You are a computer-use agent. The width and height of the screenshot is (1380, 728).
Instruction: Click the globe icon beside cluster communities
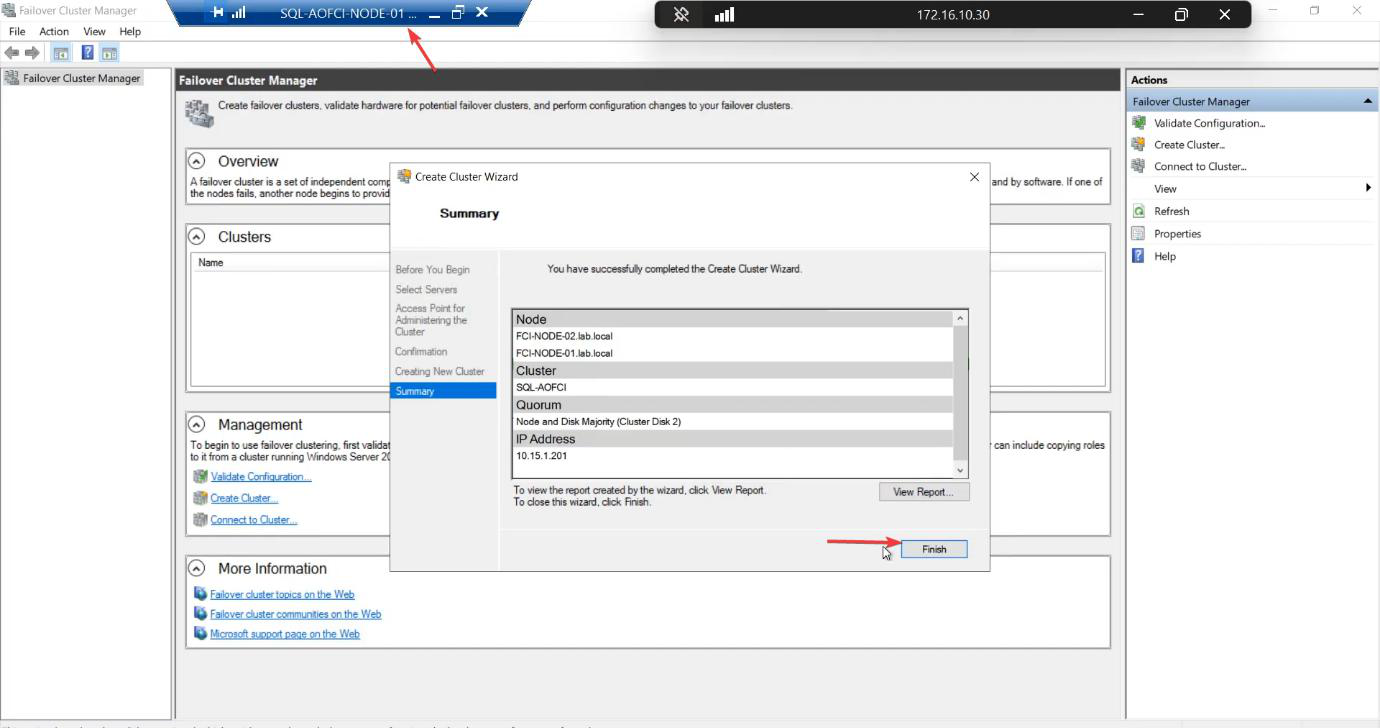(x=200, y=614)
